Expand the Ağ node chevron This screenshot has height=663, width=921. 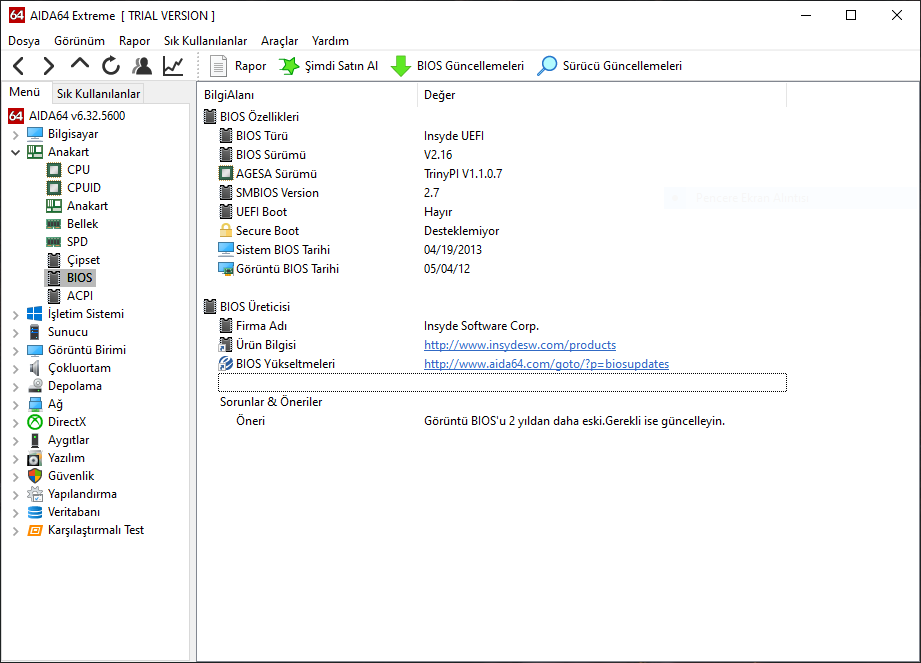[15, 405]
